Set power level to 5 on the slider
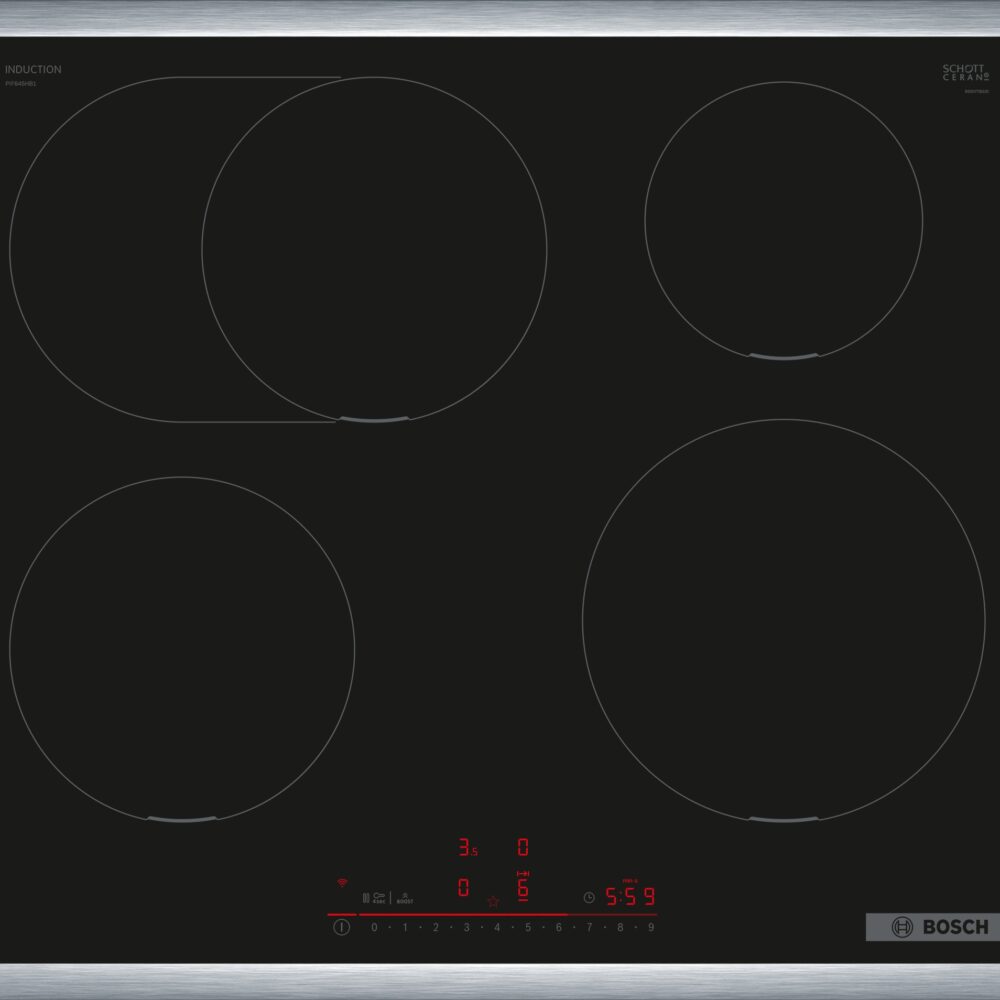 point(528,927)
